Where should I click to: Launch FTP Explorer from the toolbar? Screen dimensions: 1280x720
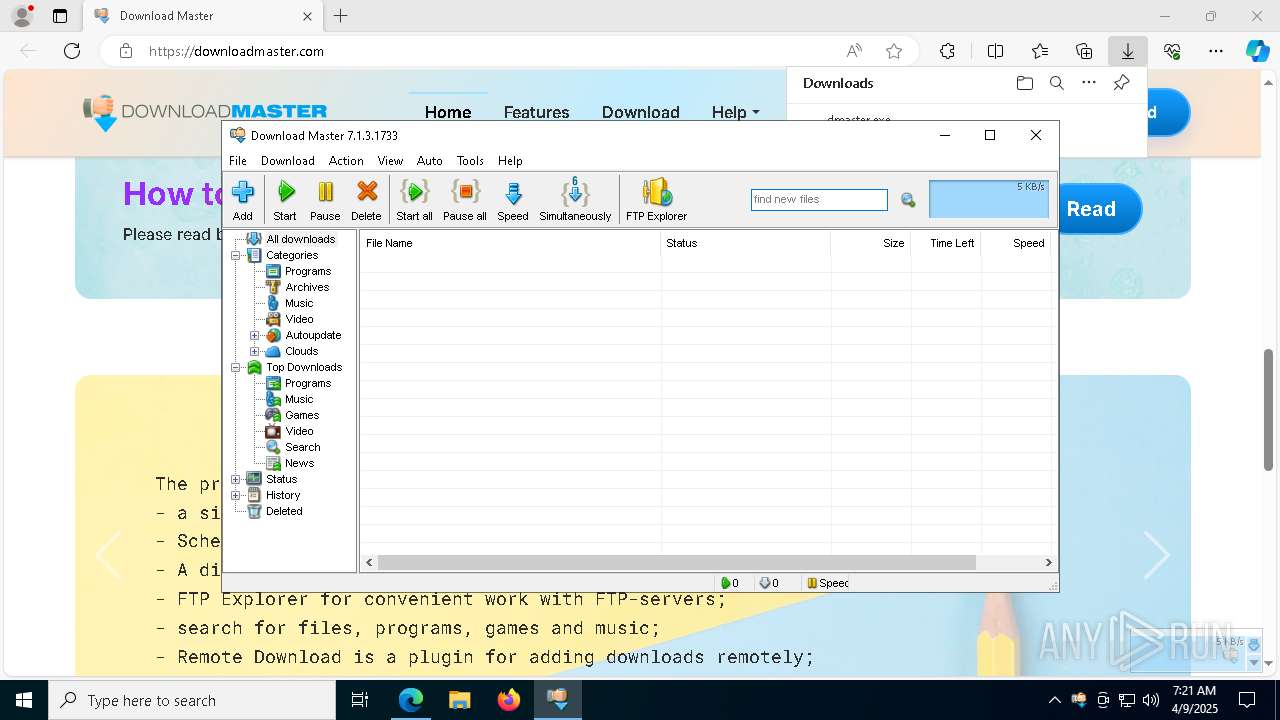pos(656,200)
